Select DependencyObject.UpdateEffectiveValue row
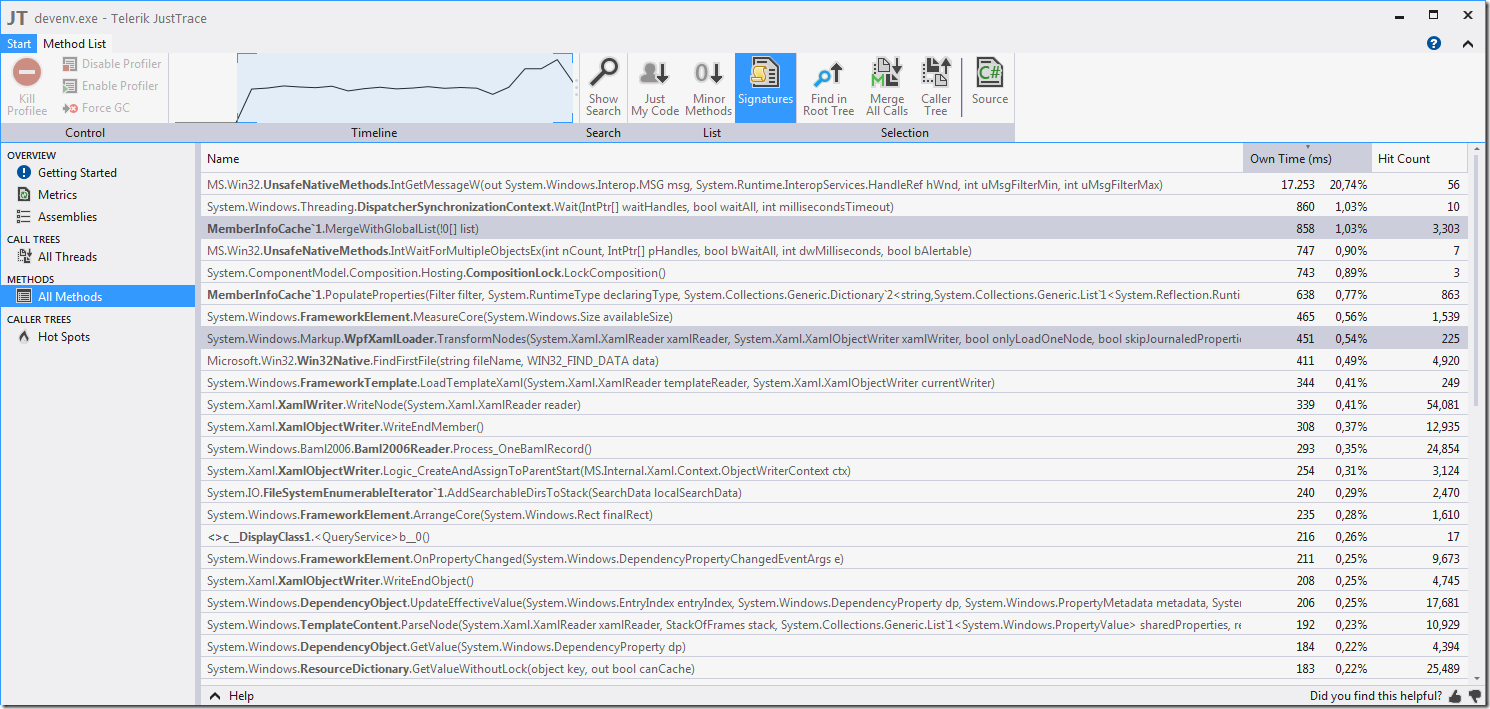 [x=835, y=603]
